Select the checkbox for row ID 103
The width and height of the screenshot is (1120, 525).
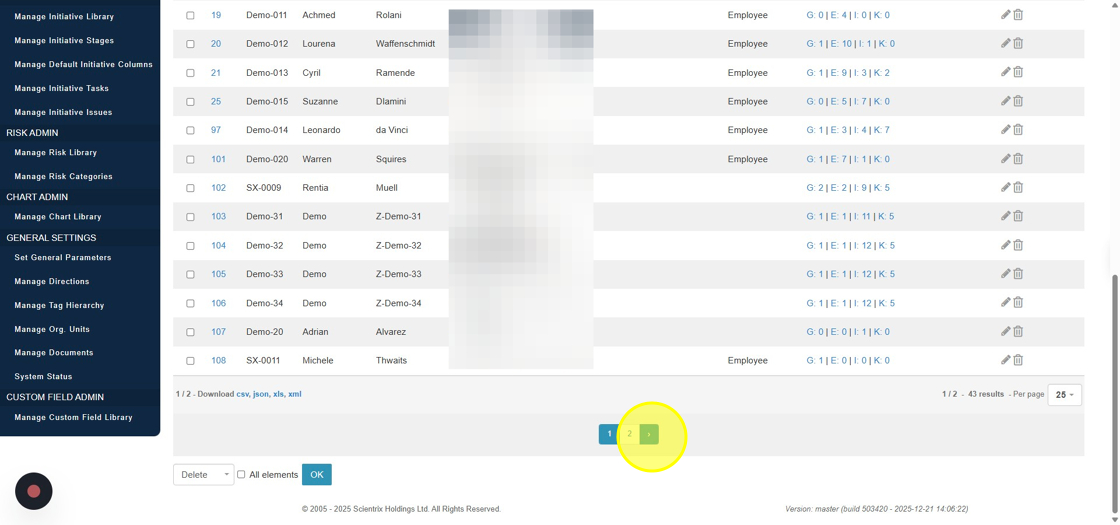(190, 217)
